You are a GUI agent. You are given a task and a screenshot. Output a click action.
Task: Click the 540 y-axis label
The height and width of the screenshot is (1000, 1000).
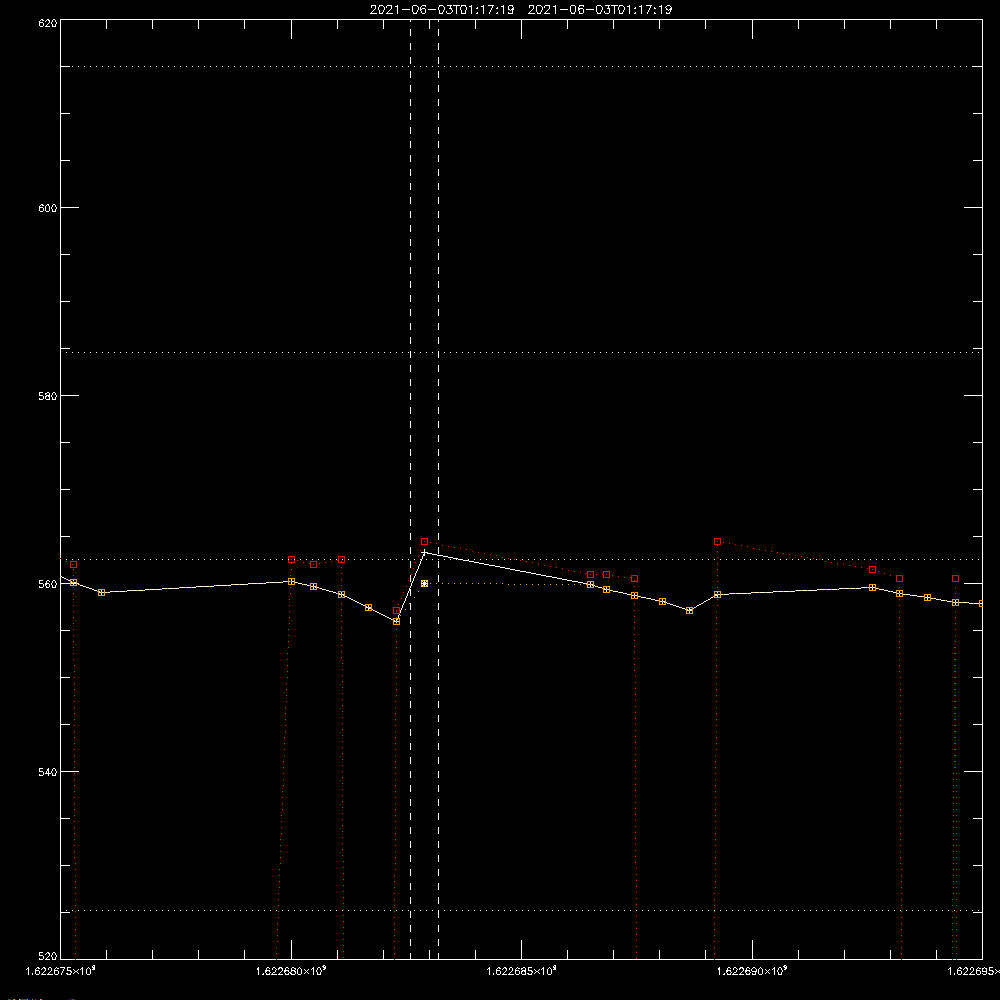click(48, 772)
